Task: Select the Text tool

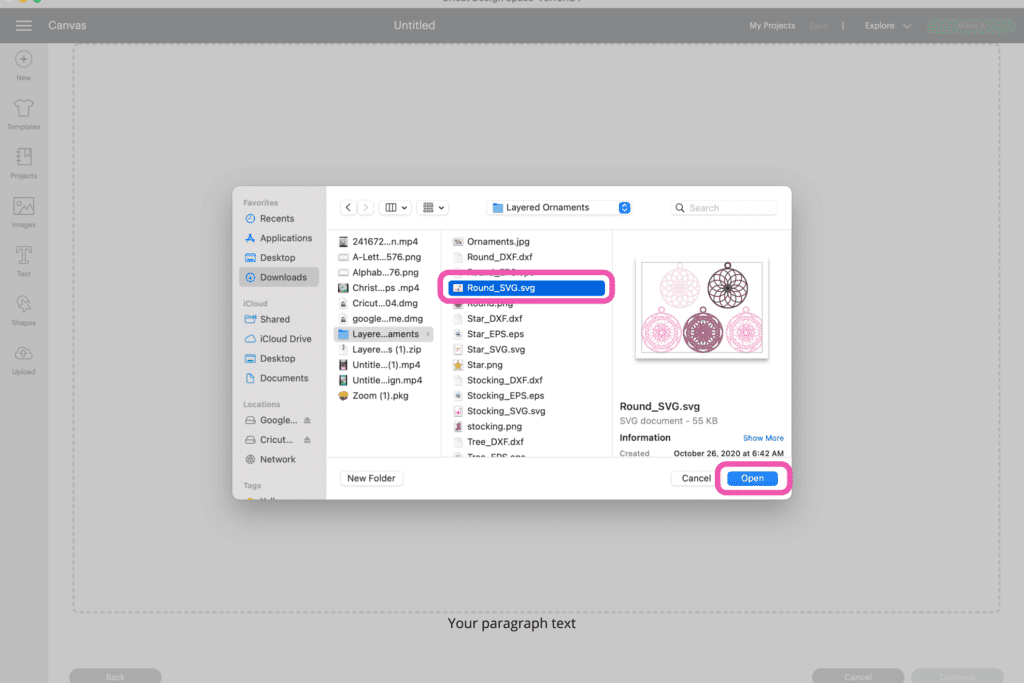Action: (24, 261)
